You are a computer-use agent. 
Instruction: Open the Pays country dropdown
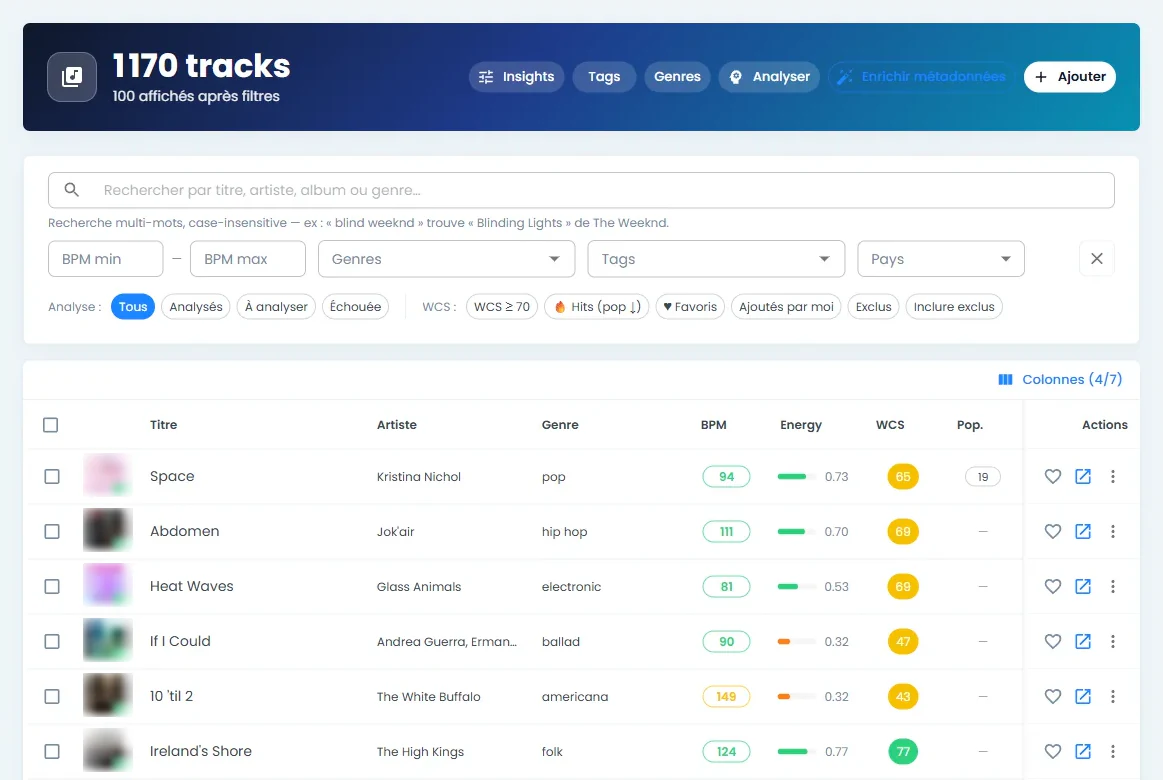(x=940, y=259)
